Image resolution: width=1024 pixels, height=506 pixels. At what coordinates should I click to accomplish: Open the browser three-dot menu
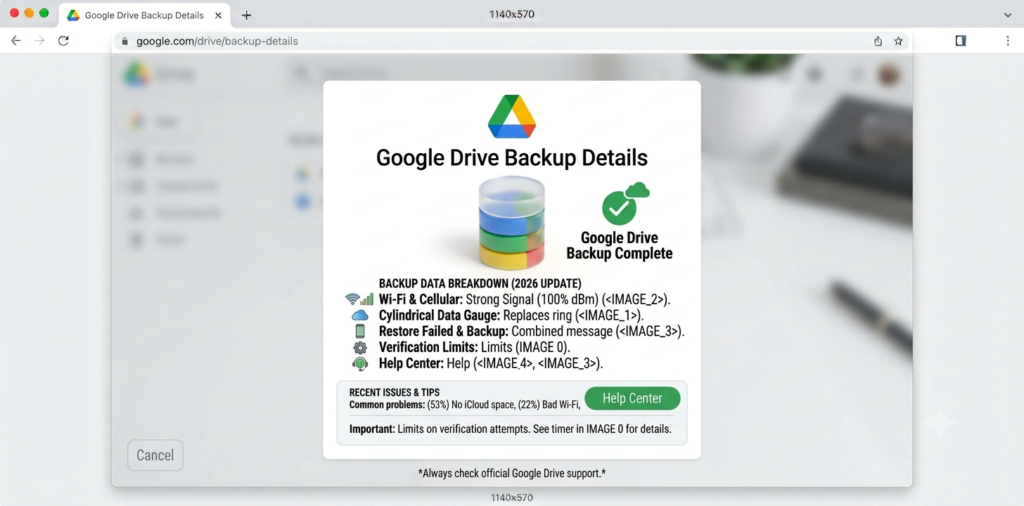(x=1008, y=40)
